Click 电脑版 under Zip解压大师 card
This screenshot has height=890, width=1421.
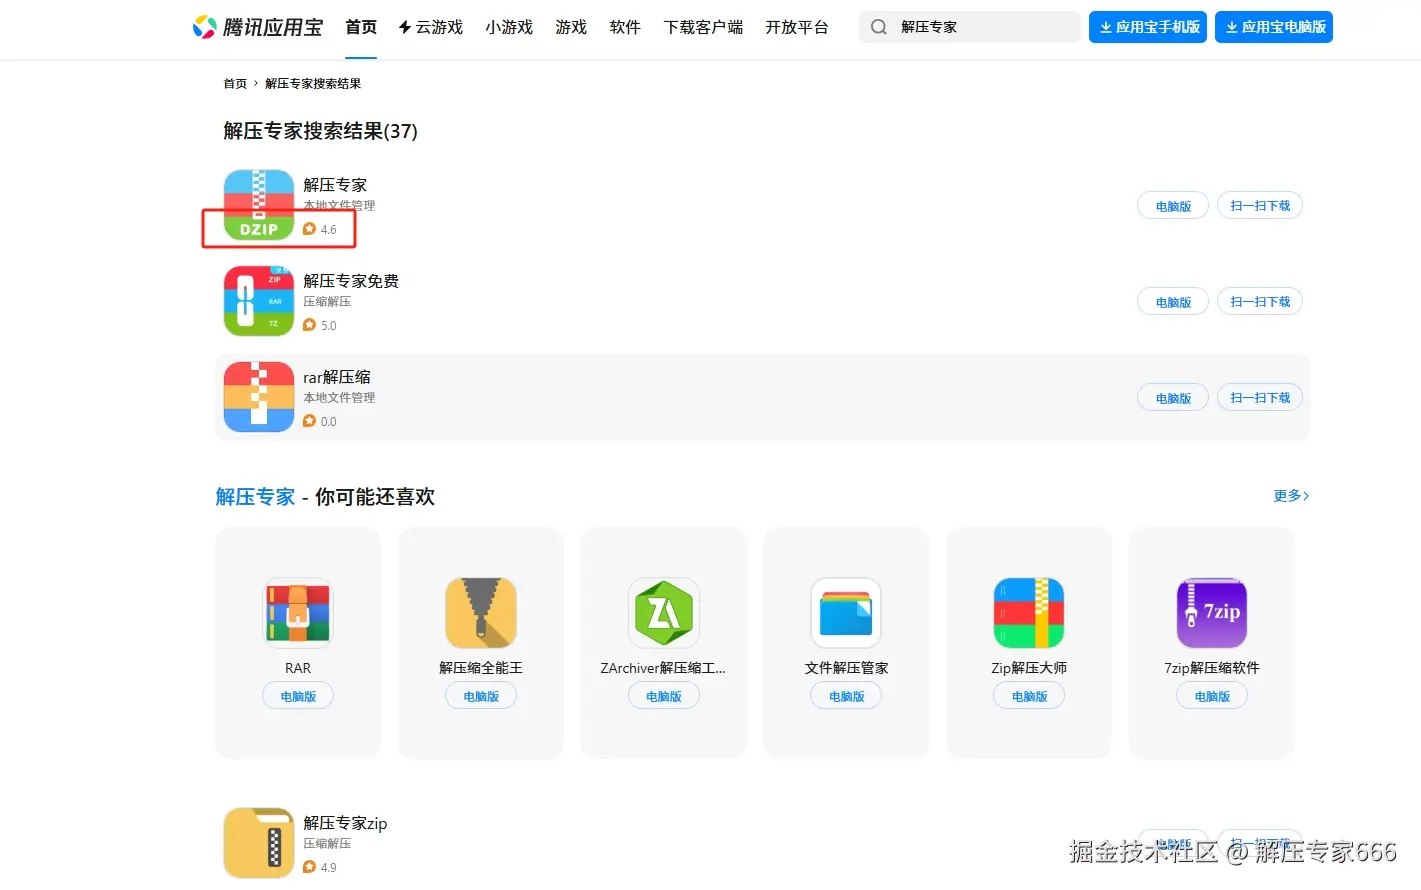click(x=1029, y=696)
